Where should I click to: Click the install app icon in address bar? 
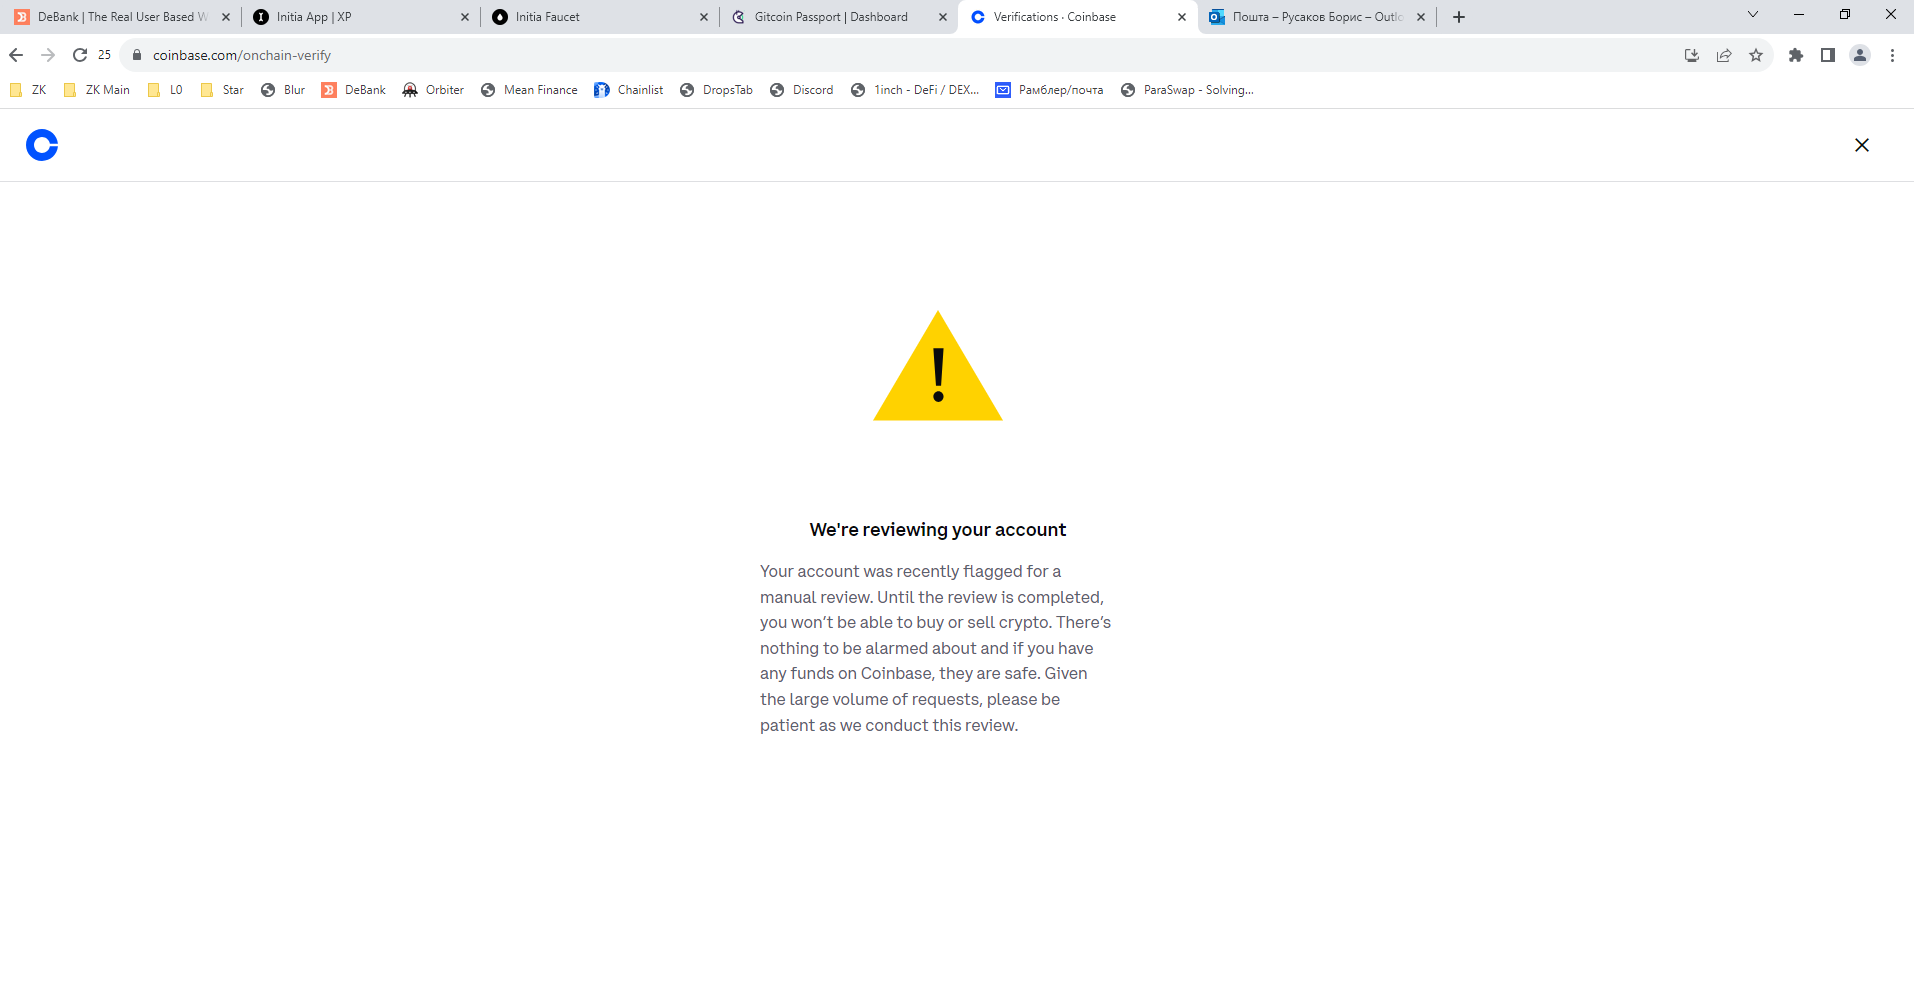[1692, 55]
